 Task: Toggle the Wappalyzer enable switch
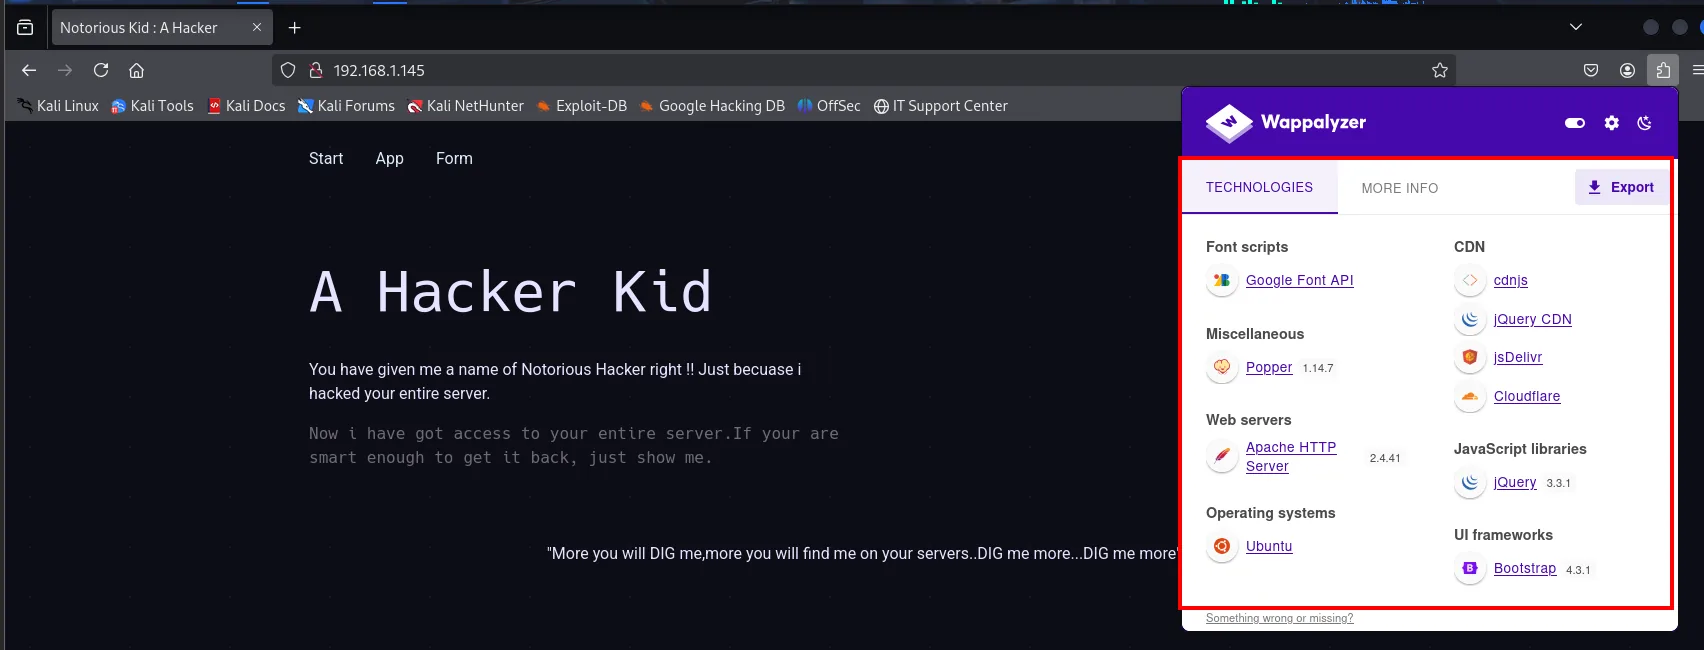(1575, 123)
